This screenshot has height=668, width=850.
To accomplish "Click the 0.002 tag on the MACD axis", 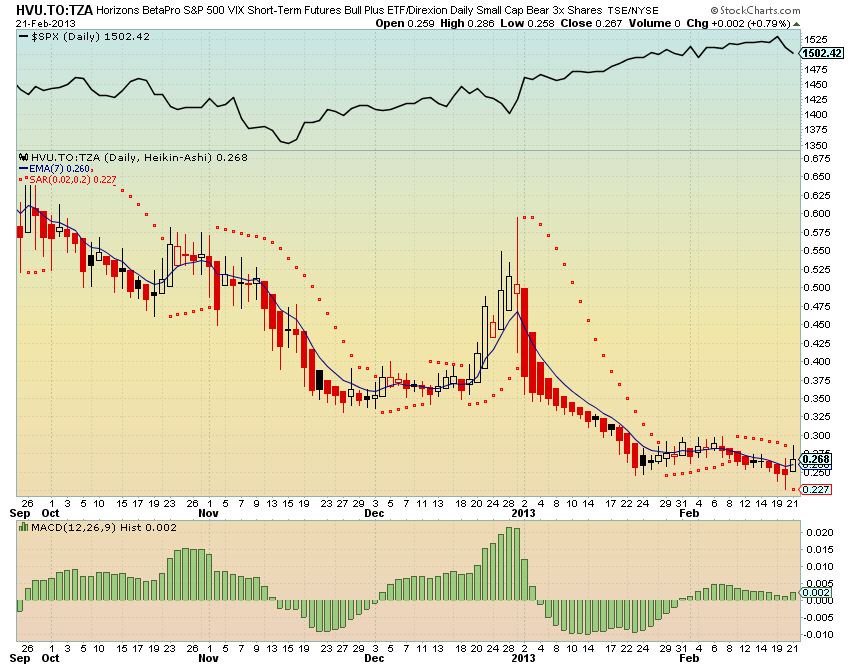I will pos(816,592).
